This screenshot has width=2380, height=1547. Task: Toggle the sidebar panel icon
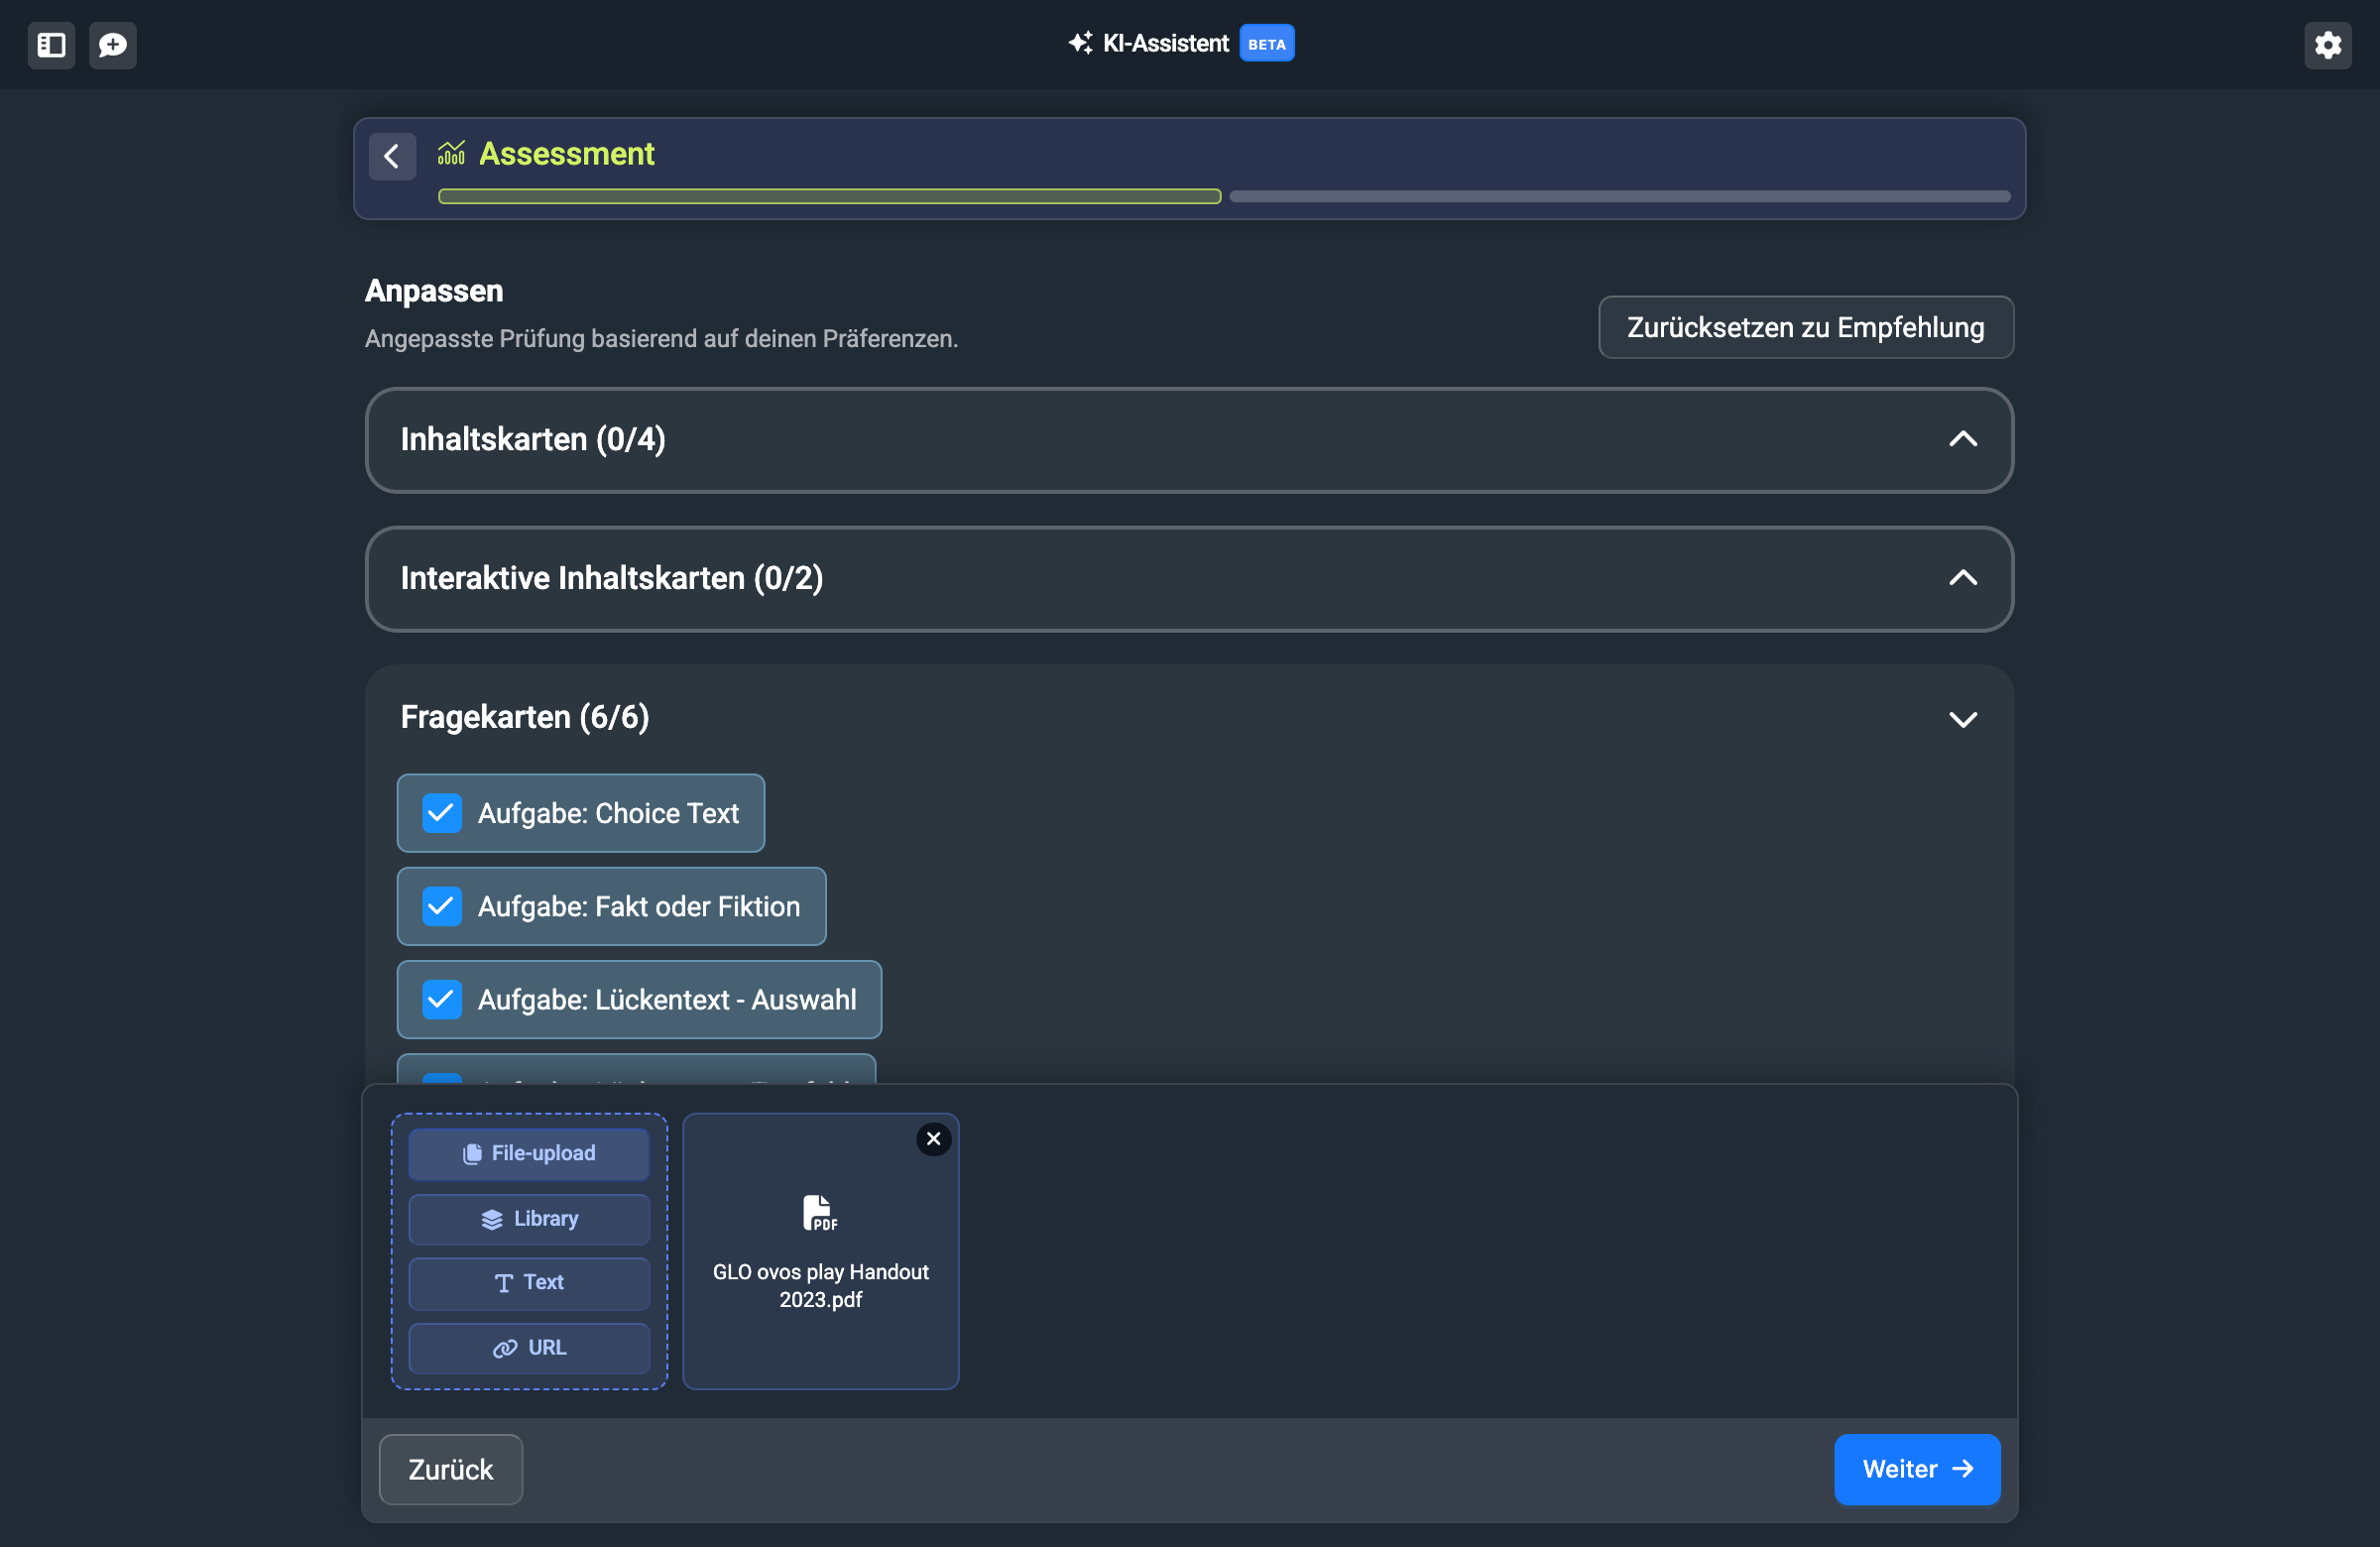coord(51,45)
